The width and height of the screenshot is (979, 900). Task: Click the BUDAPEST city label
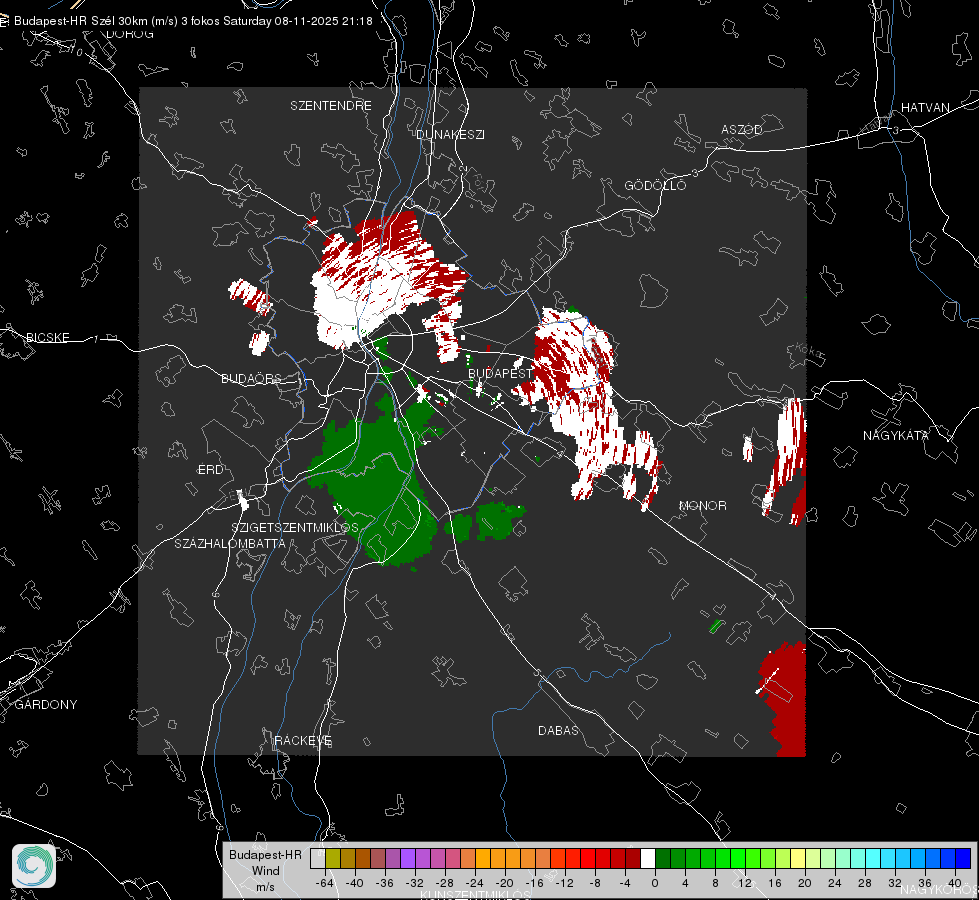[500, 373]
